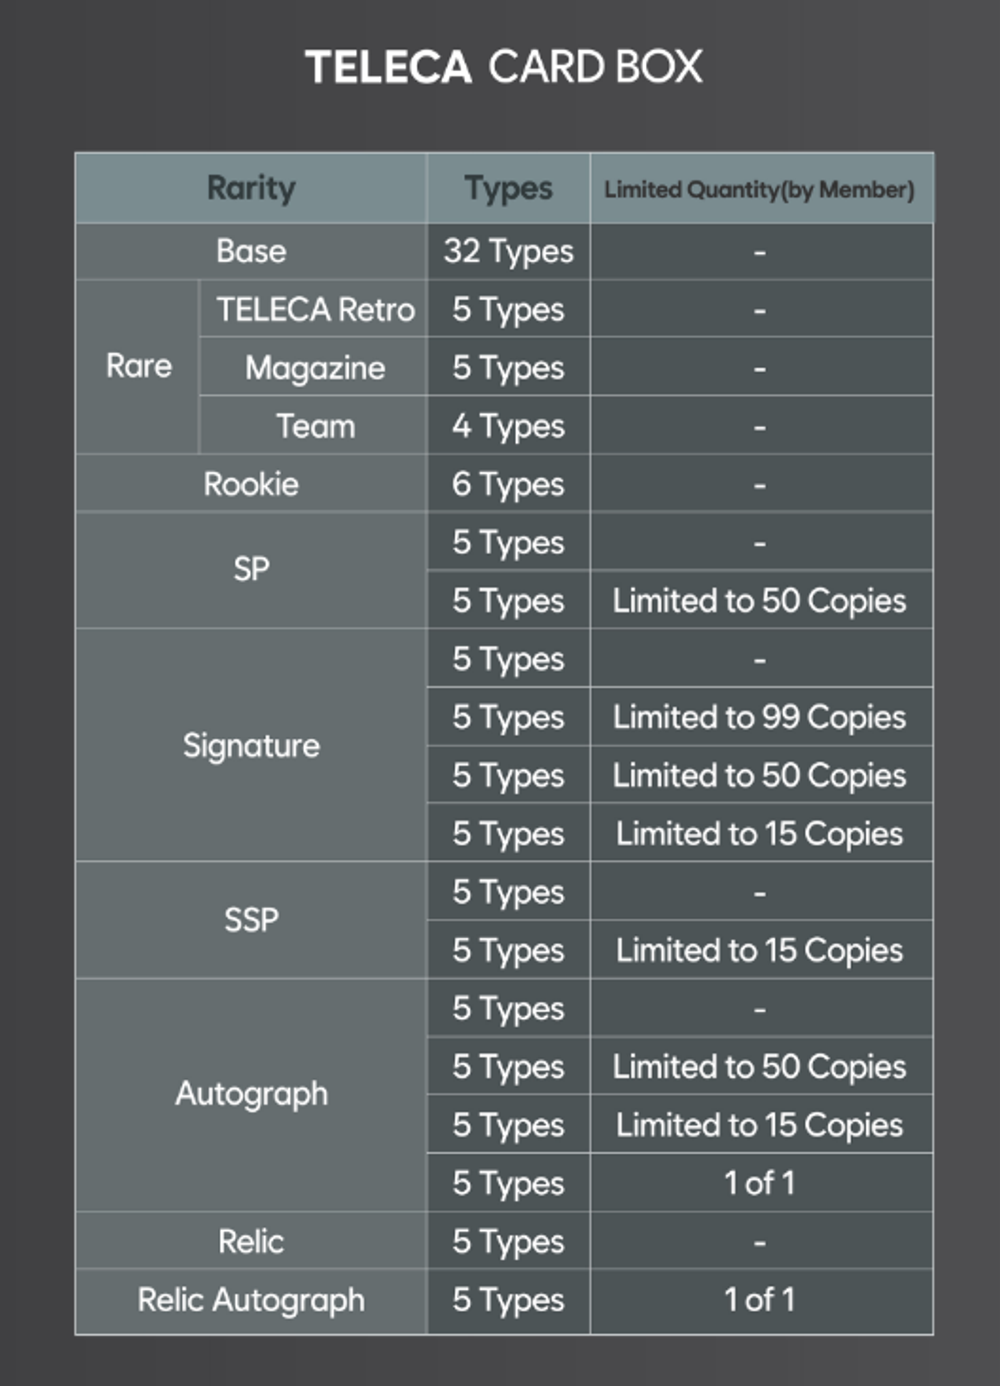This screenshot has width=1000, height=1386.
Task: Click the Signature rarity cell
Action: tap(251, 745)
